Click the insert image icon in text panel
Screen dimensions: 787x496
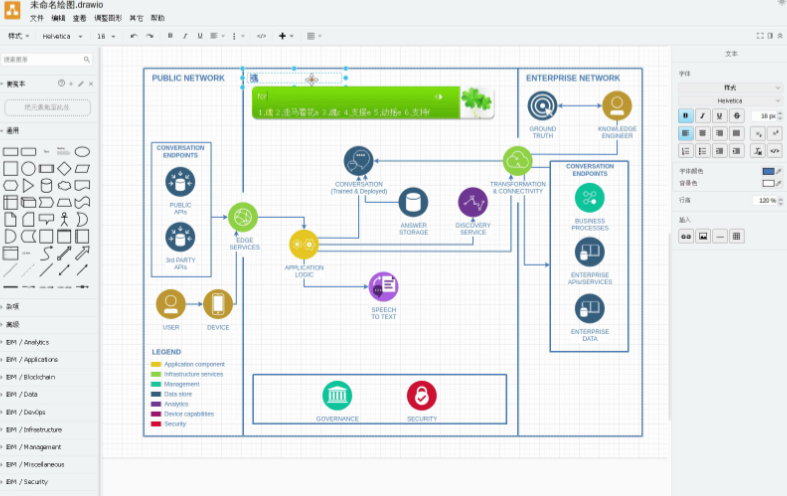pyautogui.click(x=703, y=236)
